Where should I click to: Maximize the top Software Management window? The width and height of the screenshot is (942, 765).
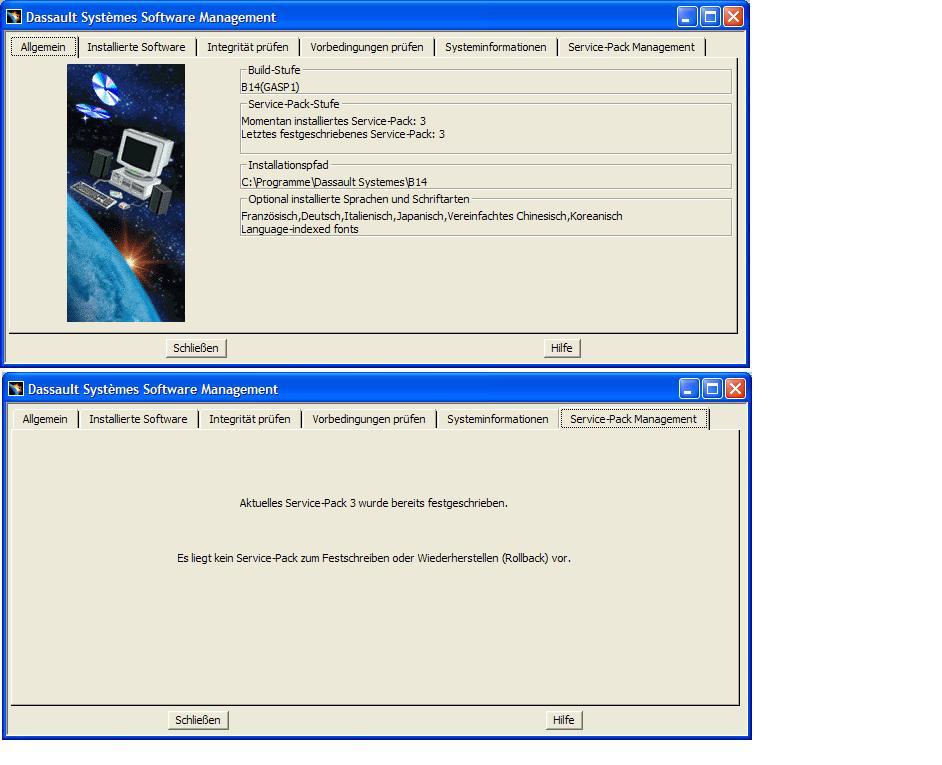pos(710,17)
